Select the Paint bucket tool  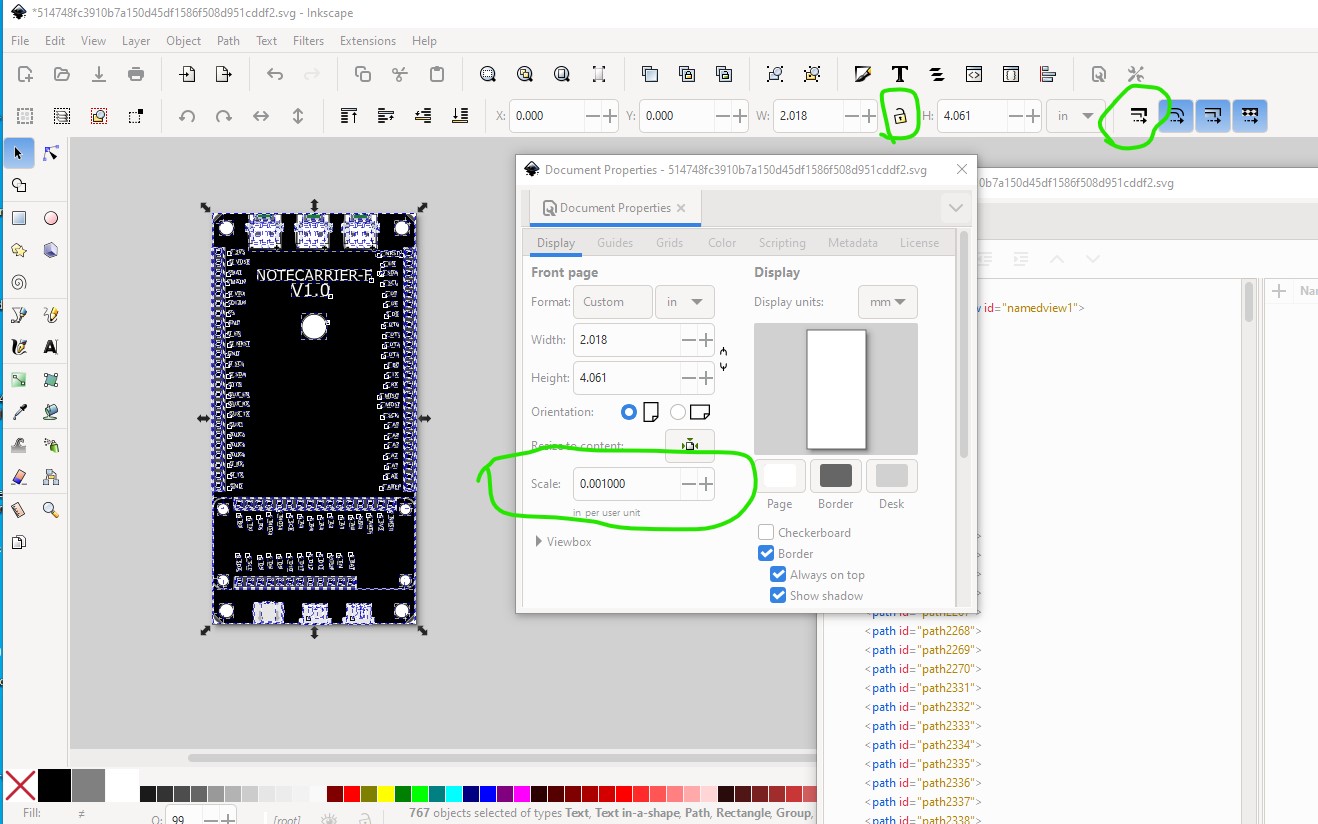[x=51, y=412]
